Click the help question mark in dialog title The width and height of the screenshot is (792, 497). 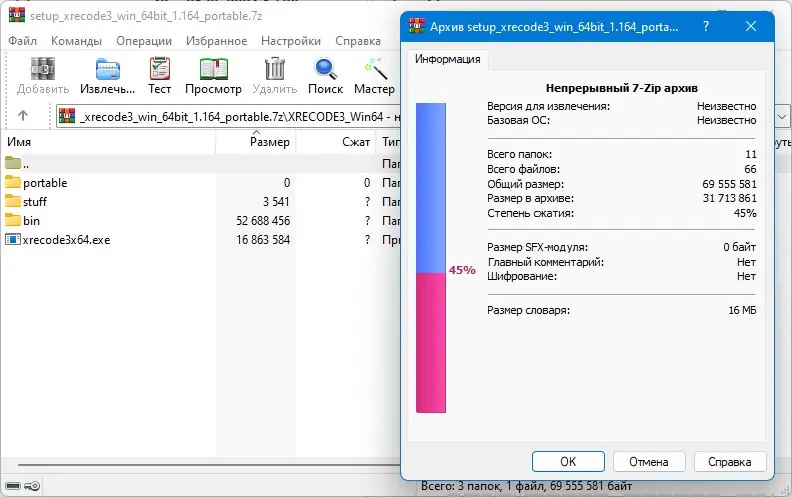click(x=706, y=26)
